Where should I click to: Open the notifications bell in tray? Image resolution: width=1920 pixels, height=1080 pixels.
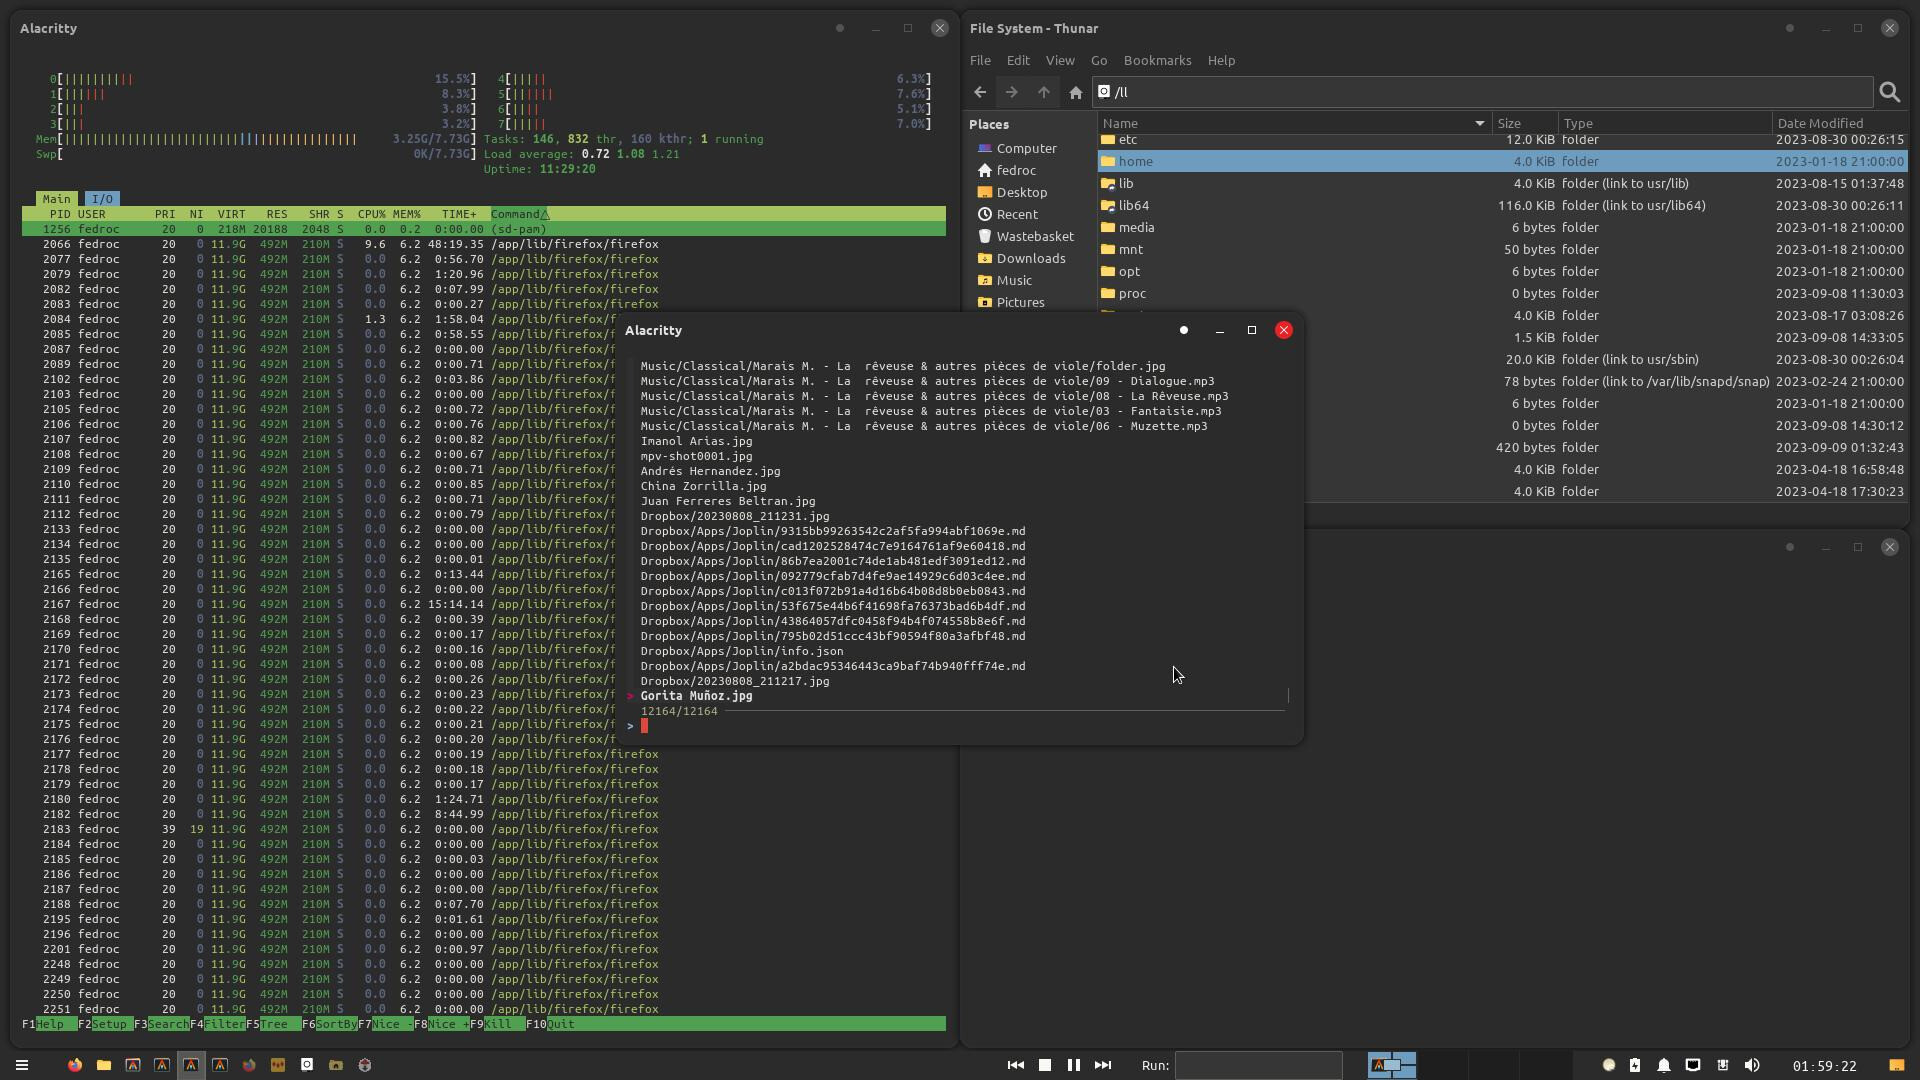[x=1664, y=1065]
